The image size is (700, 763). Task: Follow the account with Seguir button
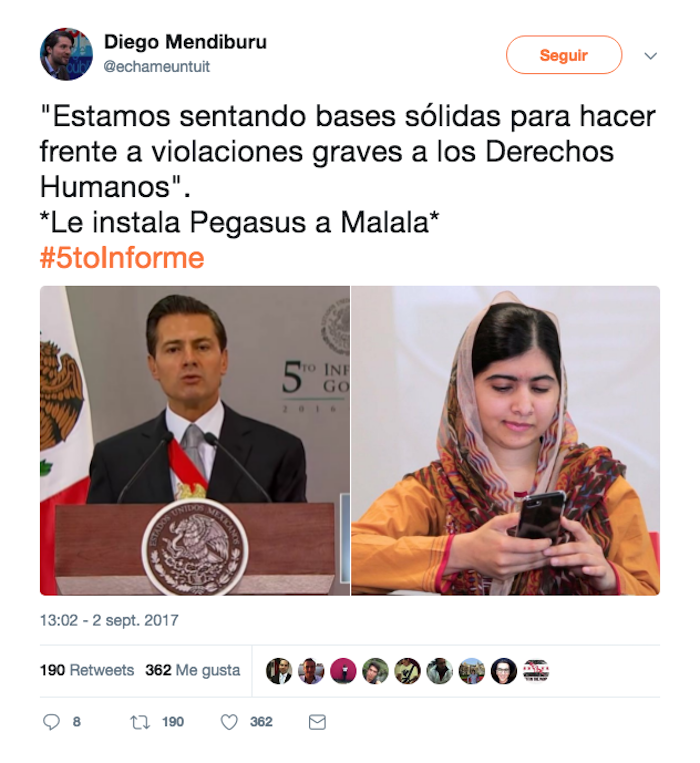[x=564, y=55]
